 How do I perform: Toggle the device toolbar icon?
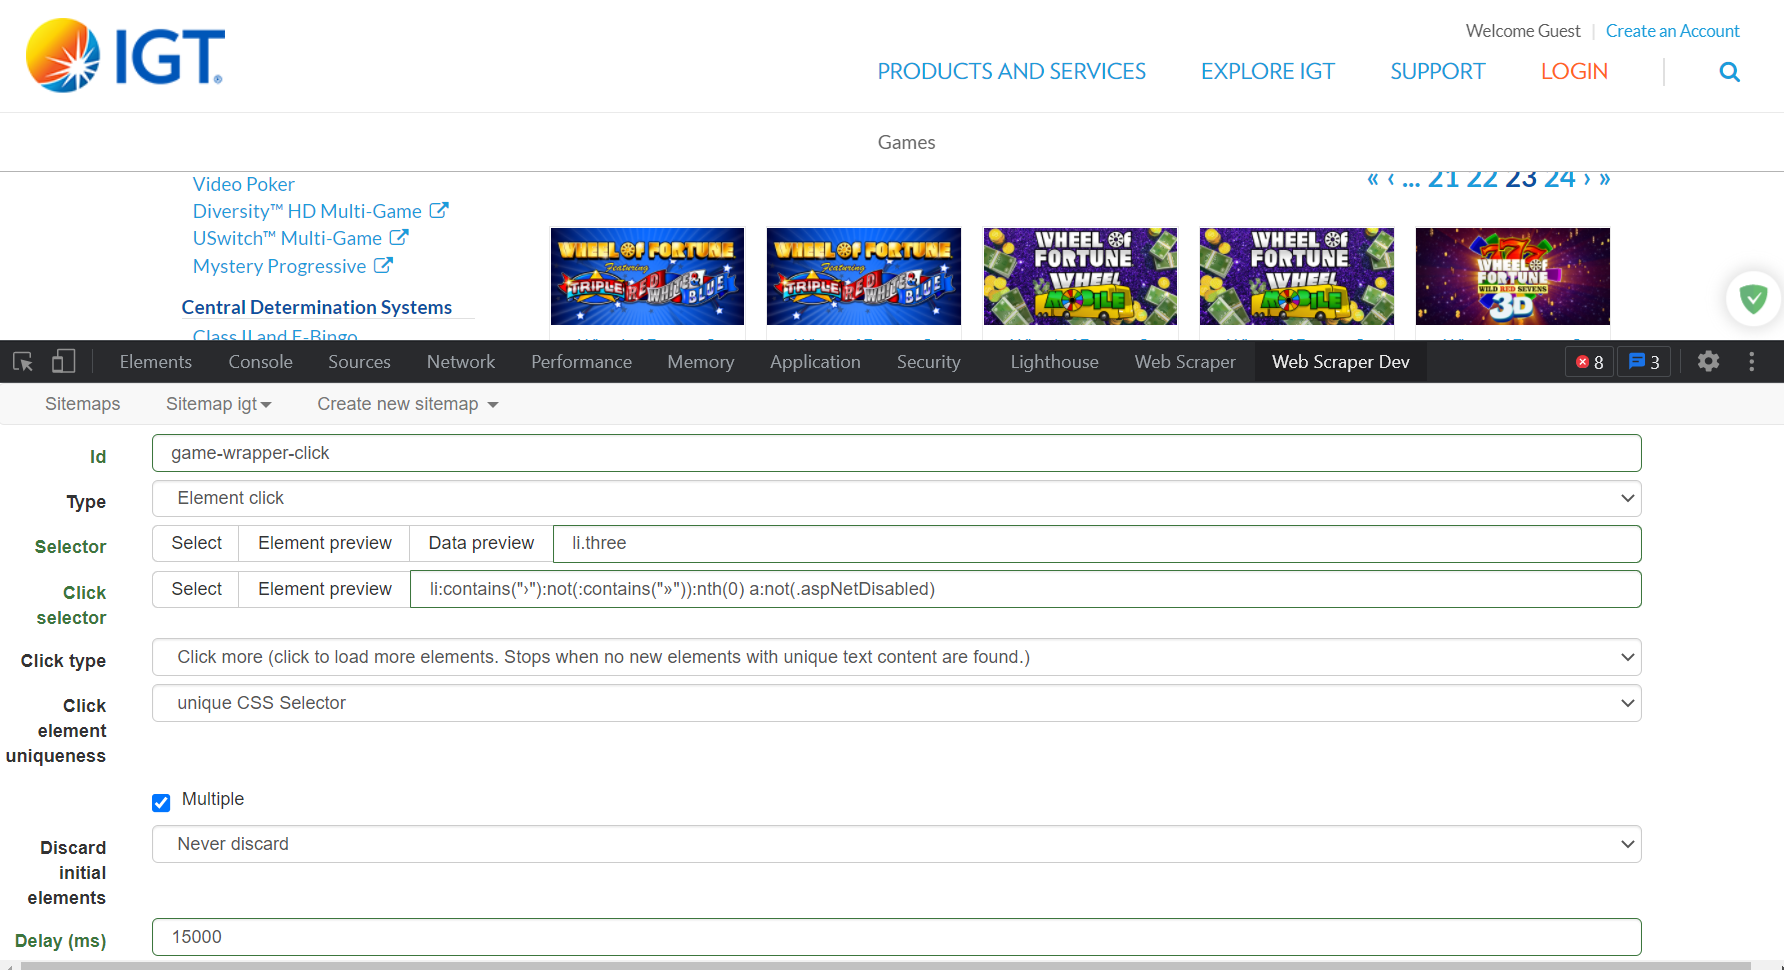[63, 362]
